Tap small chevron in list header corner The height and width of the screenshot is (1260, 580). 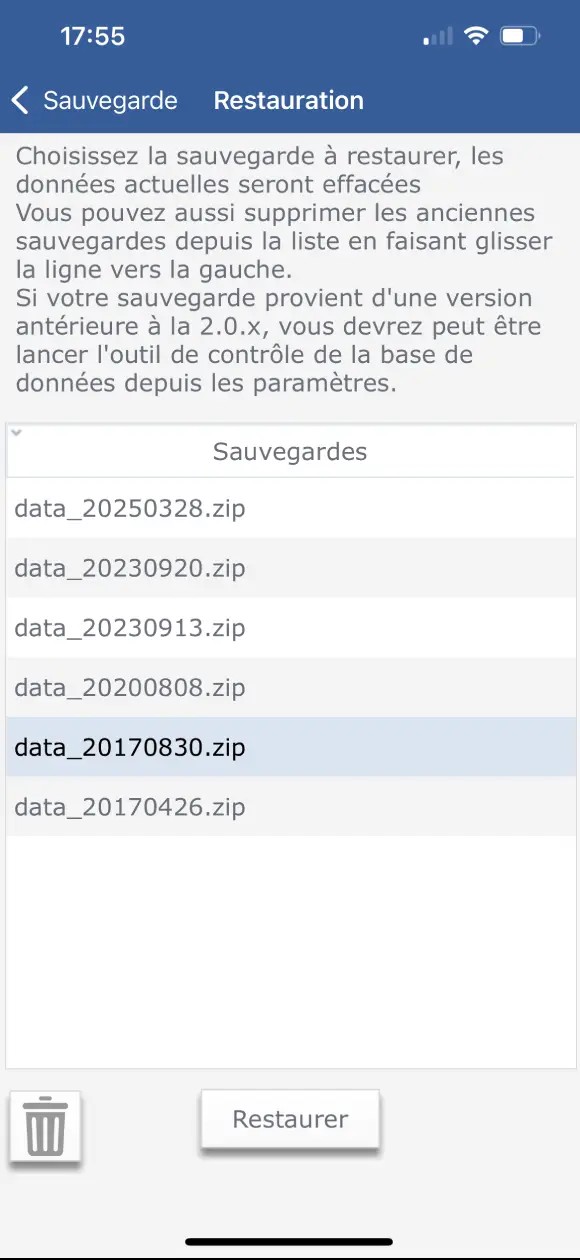[15, 432]
